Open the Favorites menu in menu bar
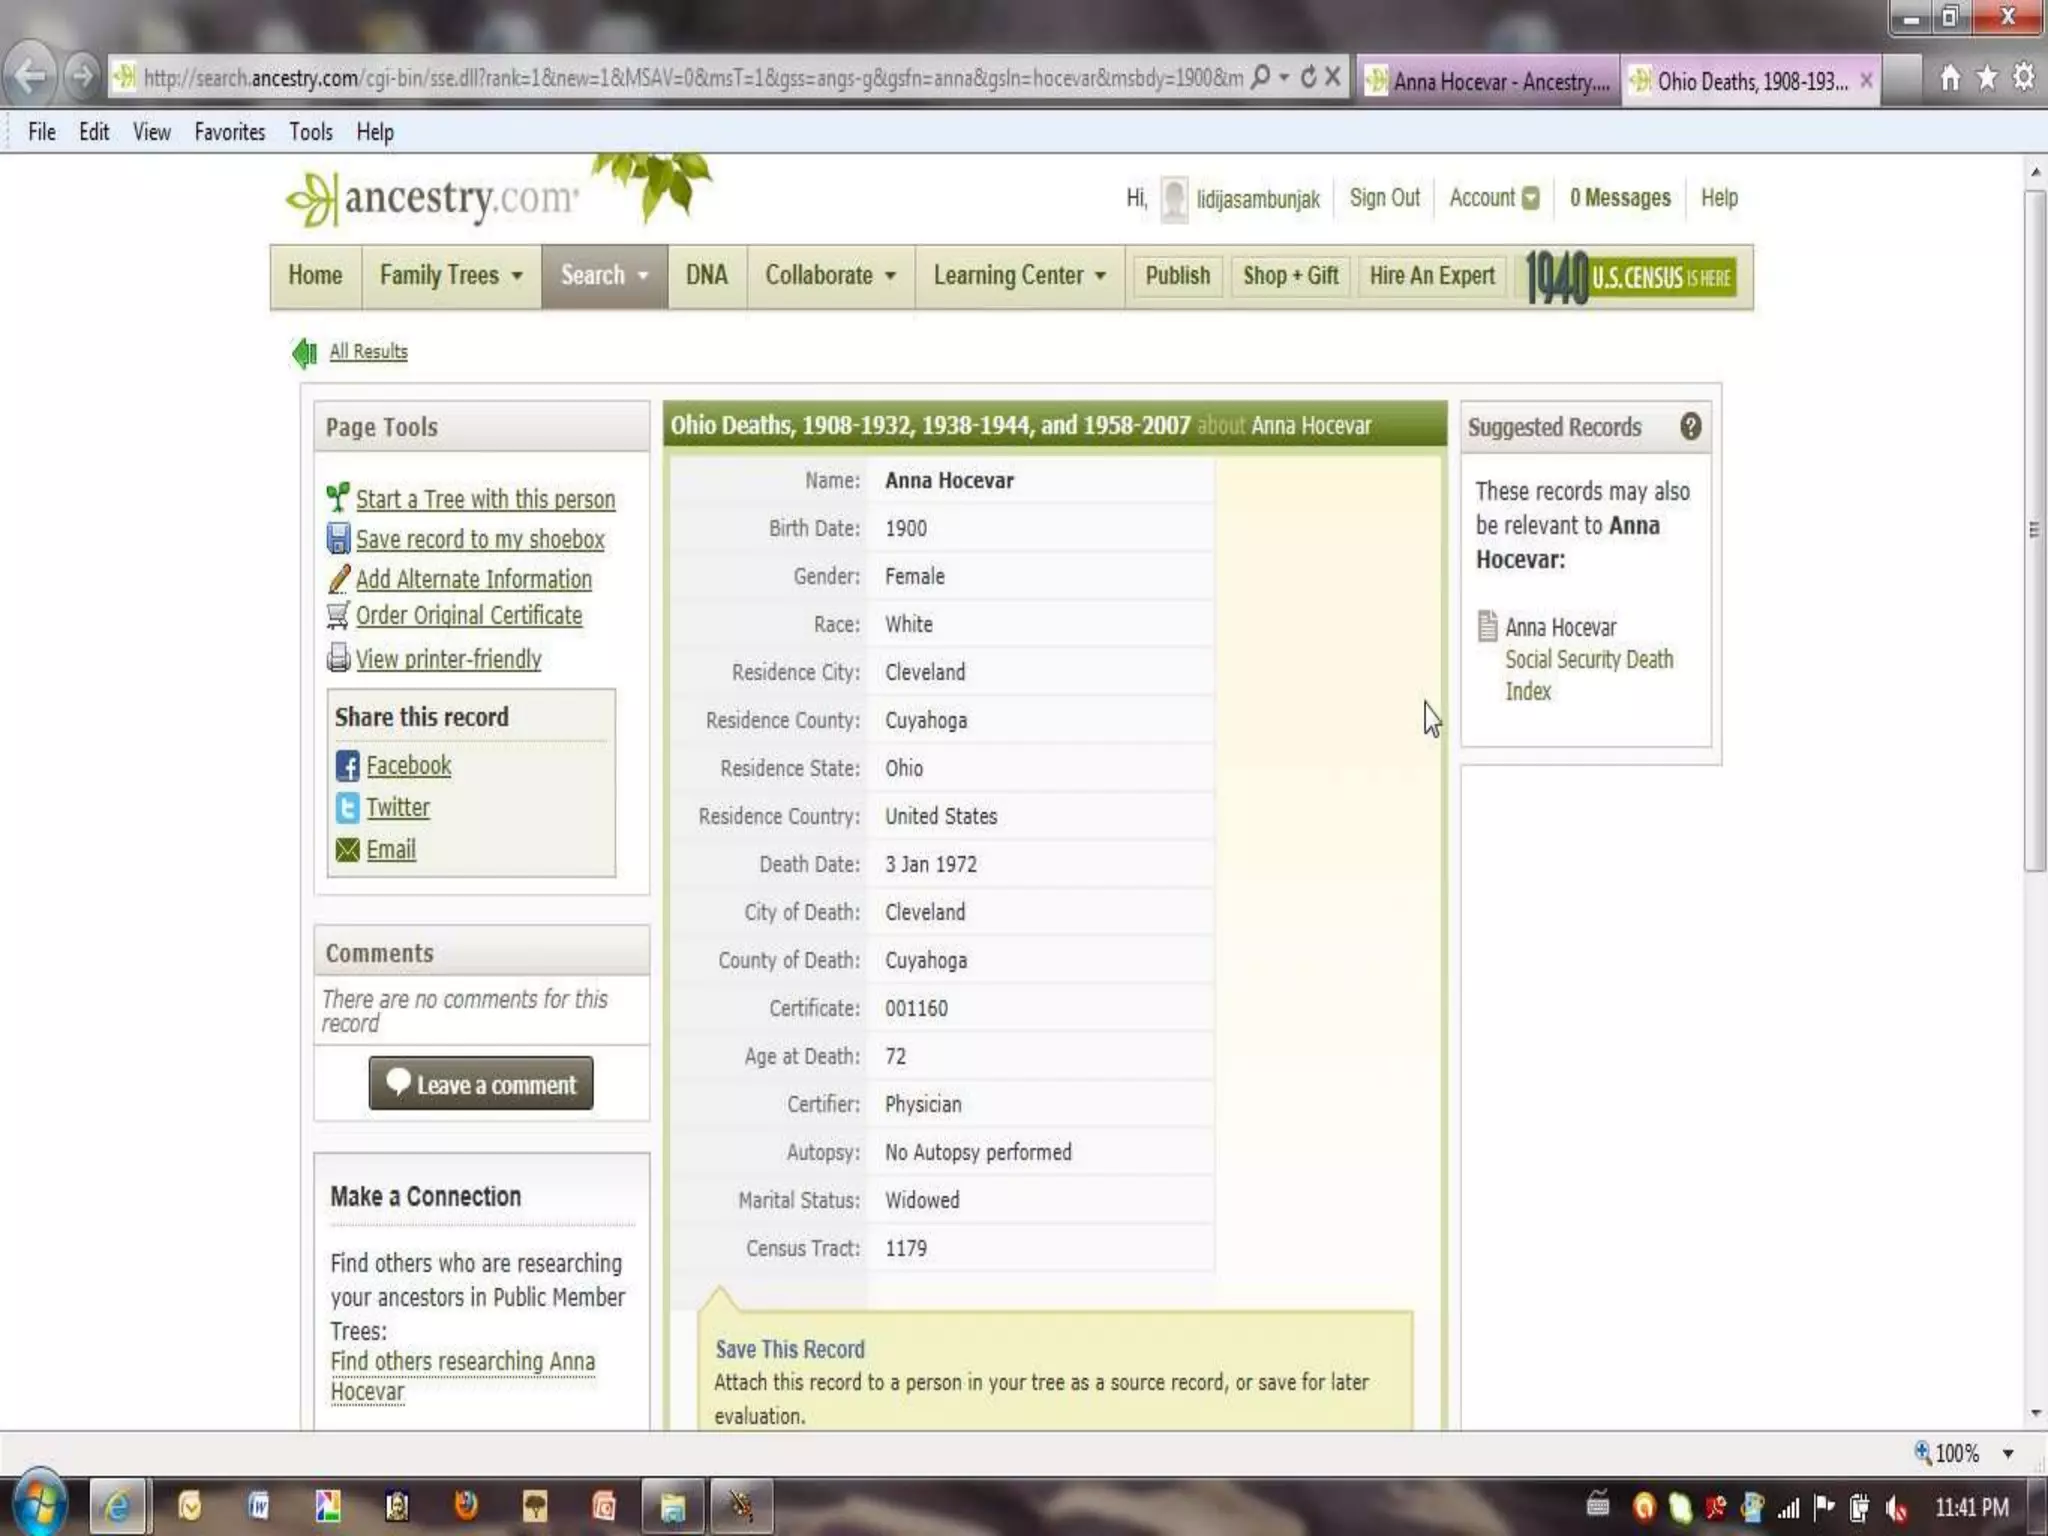2048x1536 pixels. [x=229, y=132]
